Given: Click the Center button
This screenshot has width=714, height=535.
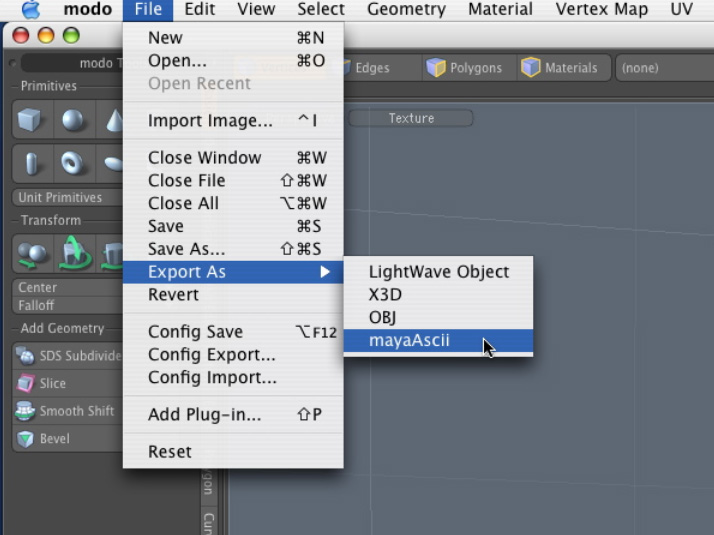Looking at the screenshot, I should (68, 288).
